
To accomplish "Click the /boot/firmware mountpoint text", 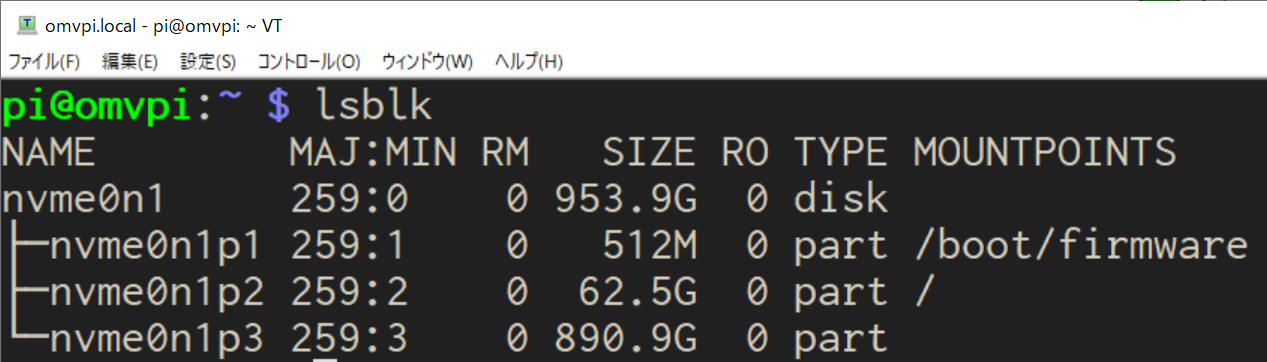I will [x=1081, y=246].
